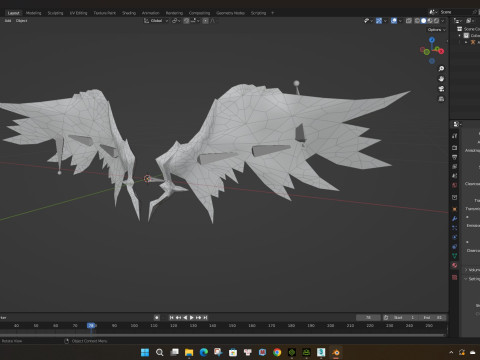Switch to solid viewport shading
The width and height of the screenshot is (480, 360).
point(423,21)
